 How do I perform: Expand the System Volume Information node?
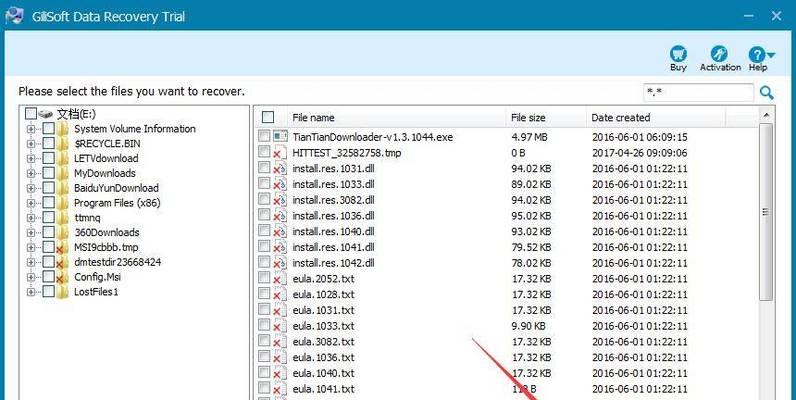coord(31,129)
